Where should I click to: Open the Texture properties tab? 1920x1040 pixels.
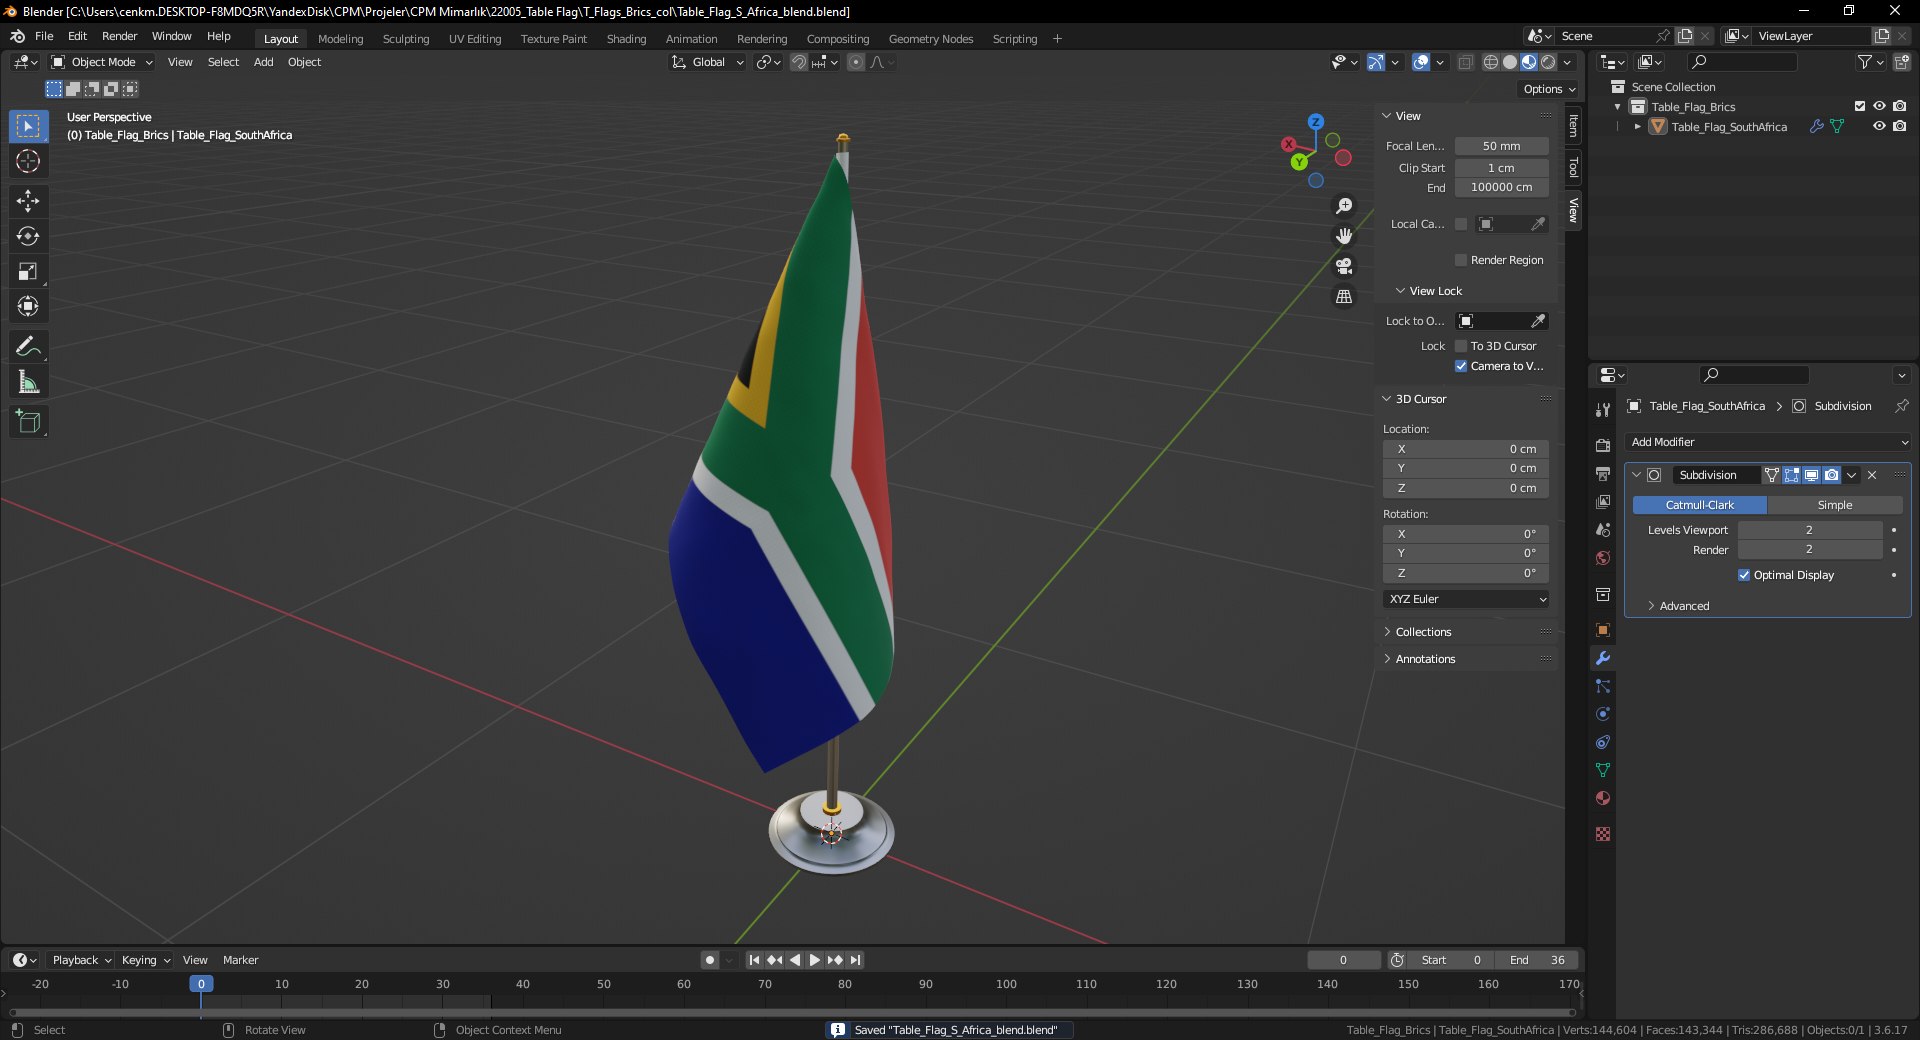(1603, 834)
